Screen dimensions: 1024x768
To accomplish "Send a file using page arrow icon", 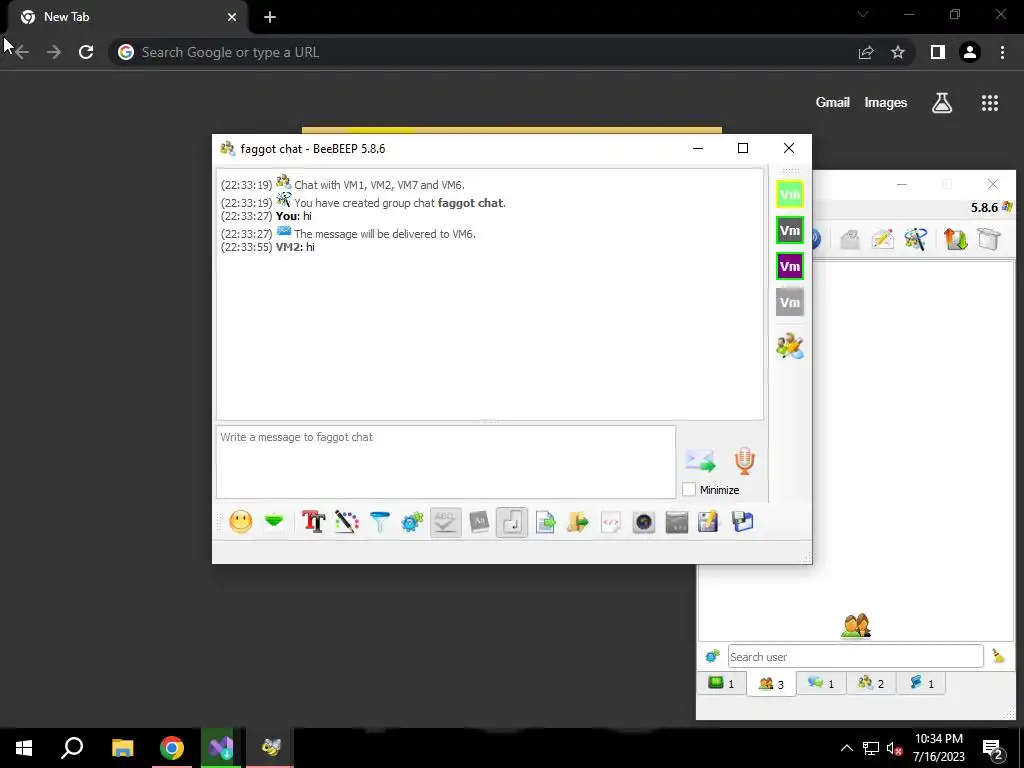I will pos(545,522).
